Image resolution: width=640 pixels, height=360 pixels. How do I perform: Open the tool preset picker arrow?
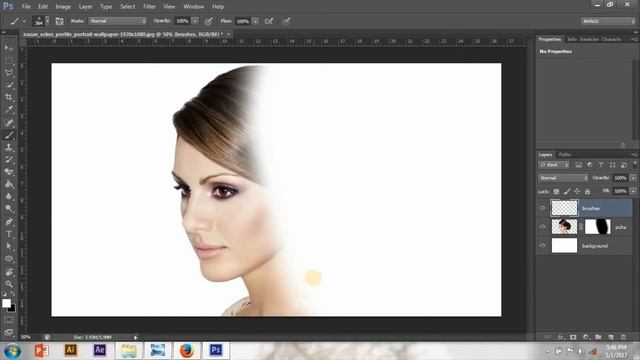tap(24, 21)
